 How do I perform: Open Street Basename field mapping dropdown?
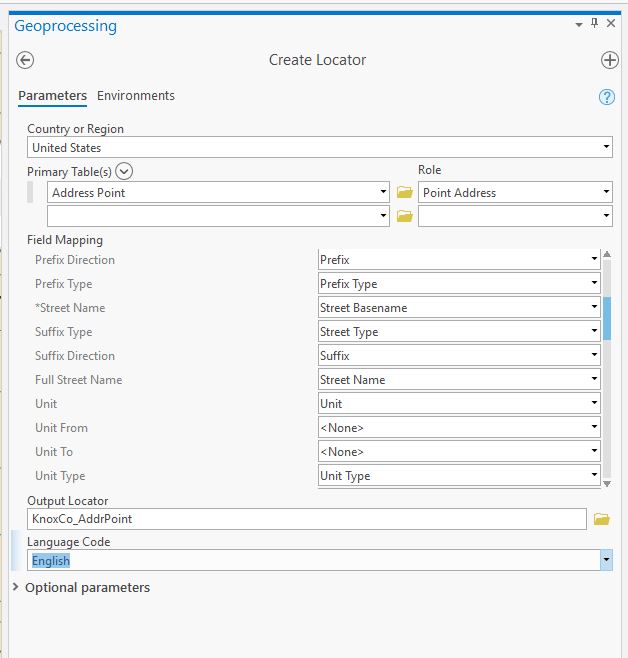pyautogui.click(x=595, y=308)
